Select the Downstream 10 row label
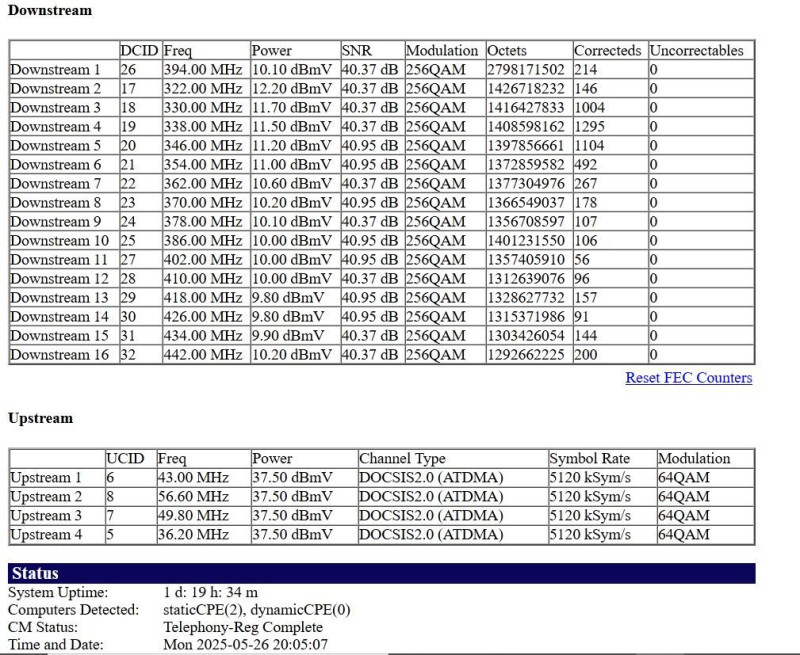Viewport: 800px width, 655px height. click(59, 240)
